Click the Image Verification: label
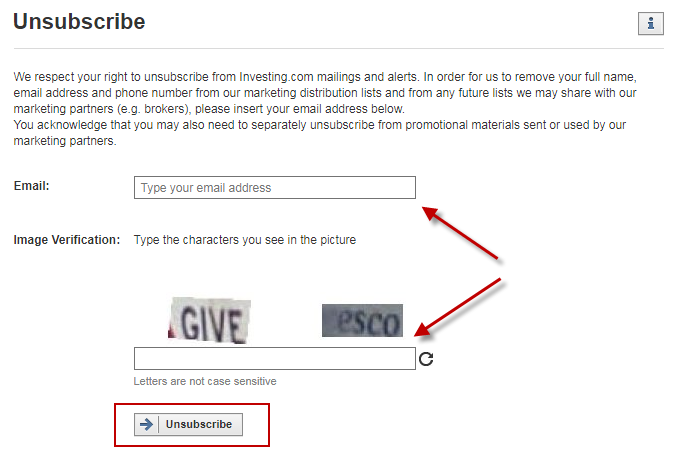 67,240
